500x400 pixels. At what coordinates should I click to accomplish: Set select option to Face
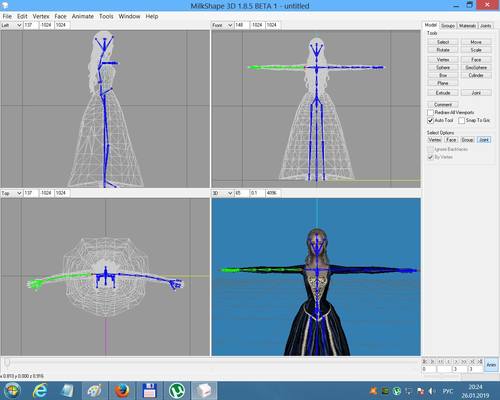451,140
